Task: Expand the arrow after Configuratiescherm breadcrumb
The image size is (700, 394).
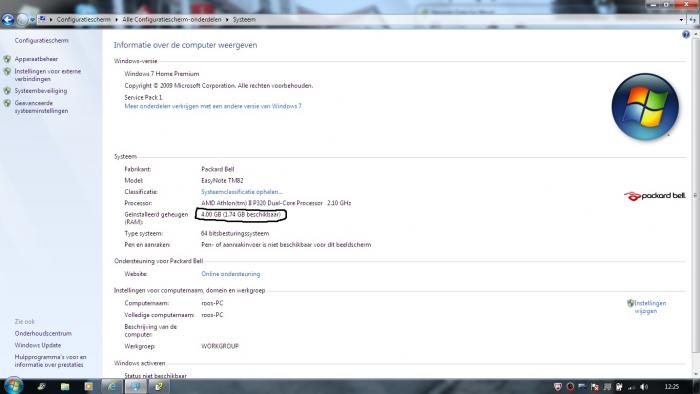Action: [117, 20]
